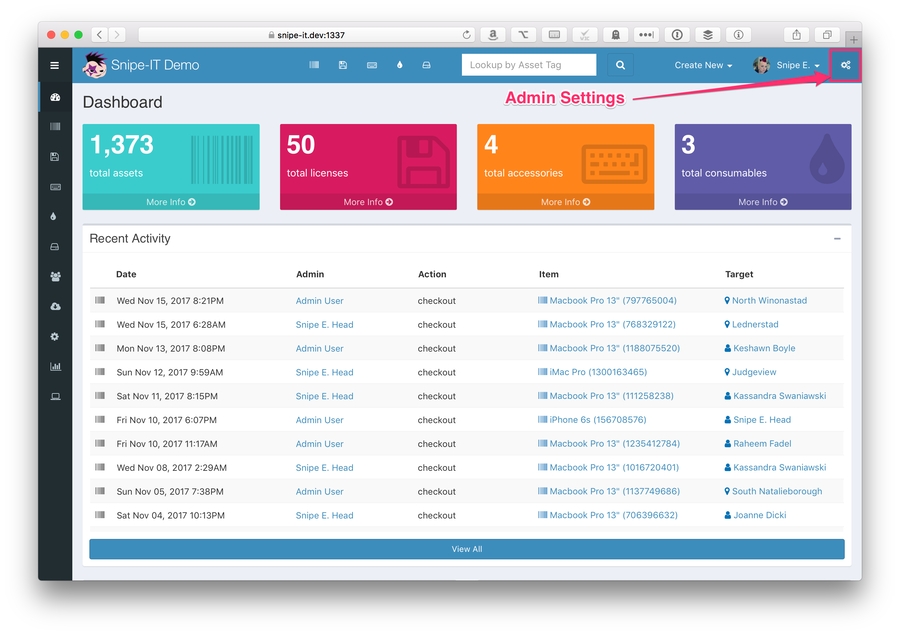900x635 pixels.
Task: Open People section in left sidebar
Action: [55, 277]
